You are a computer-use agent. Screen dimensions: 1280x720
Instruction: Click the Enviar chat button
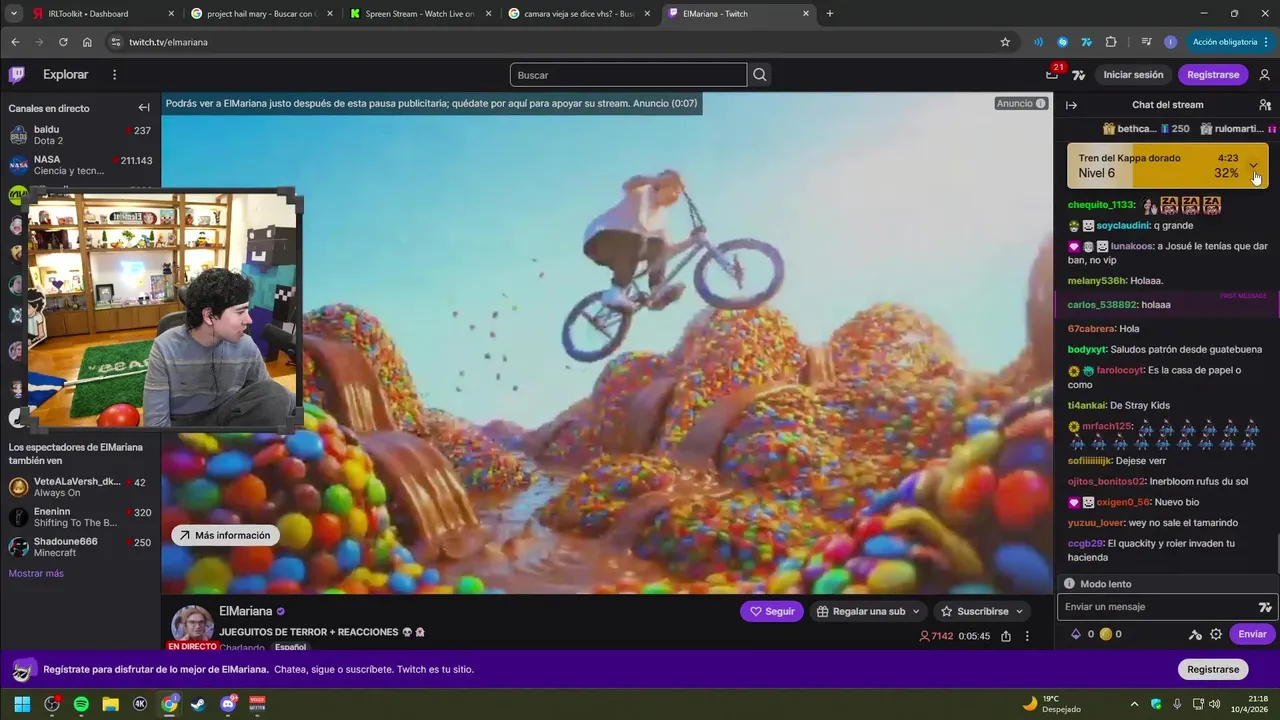[x=1252, y=634]
